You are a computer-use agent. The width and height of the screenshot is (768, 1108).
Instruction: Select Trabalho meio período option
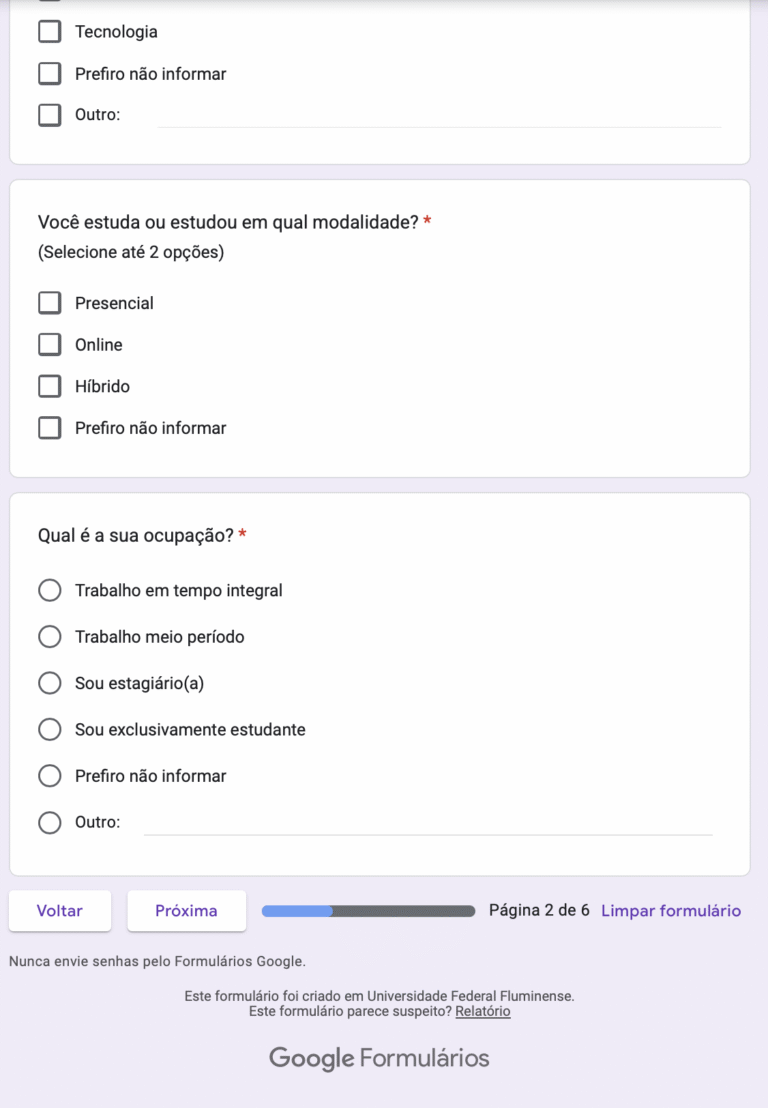[50, 637]
